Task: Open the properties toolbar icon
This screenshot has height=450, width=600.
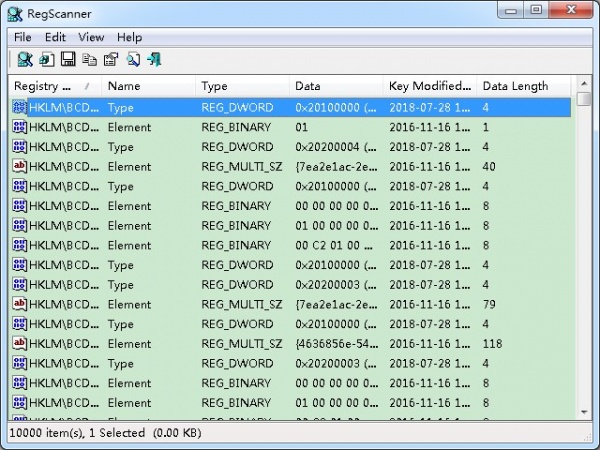Action: [111, 60]
